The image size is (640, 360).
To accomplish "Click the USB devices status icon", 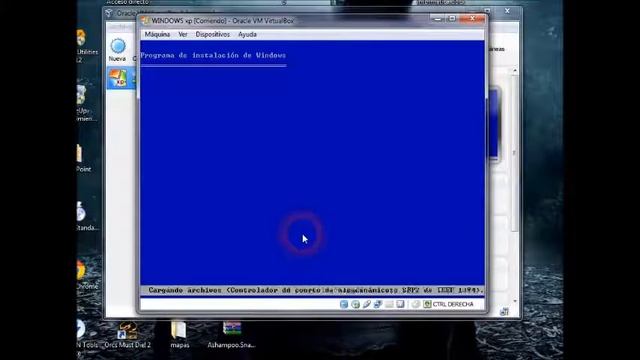I will tap(367, 304).
